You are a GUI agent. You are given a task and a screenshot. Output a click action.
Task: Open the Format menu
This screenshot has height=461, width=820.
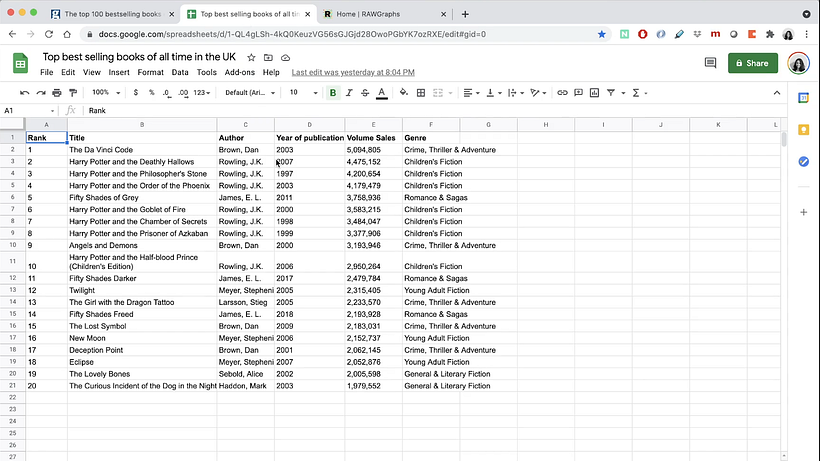(151, 72)
